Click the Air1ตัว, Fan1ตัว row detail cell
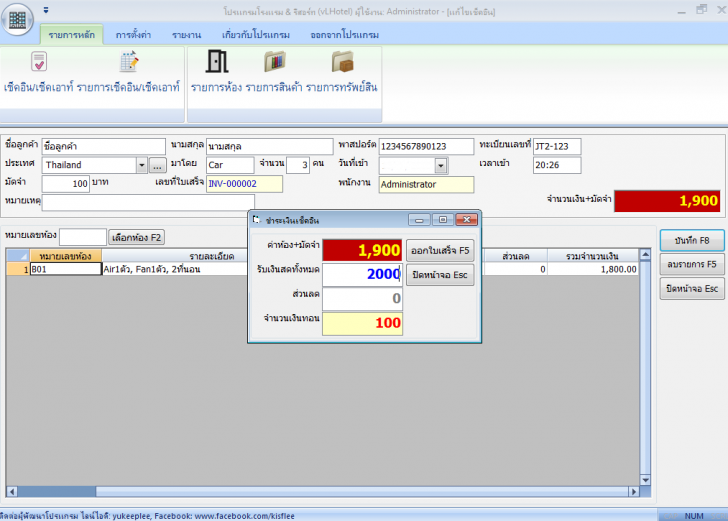Screen dimensions: 728x521 (175, 269)
